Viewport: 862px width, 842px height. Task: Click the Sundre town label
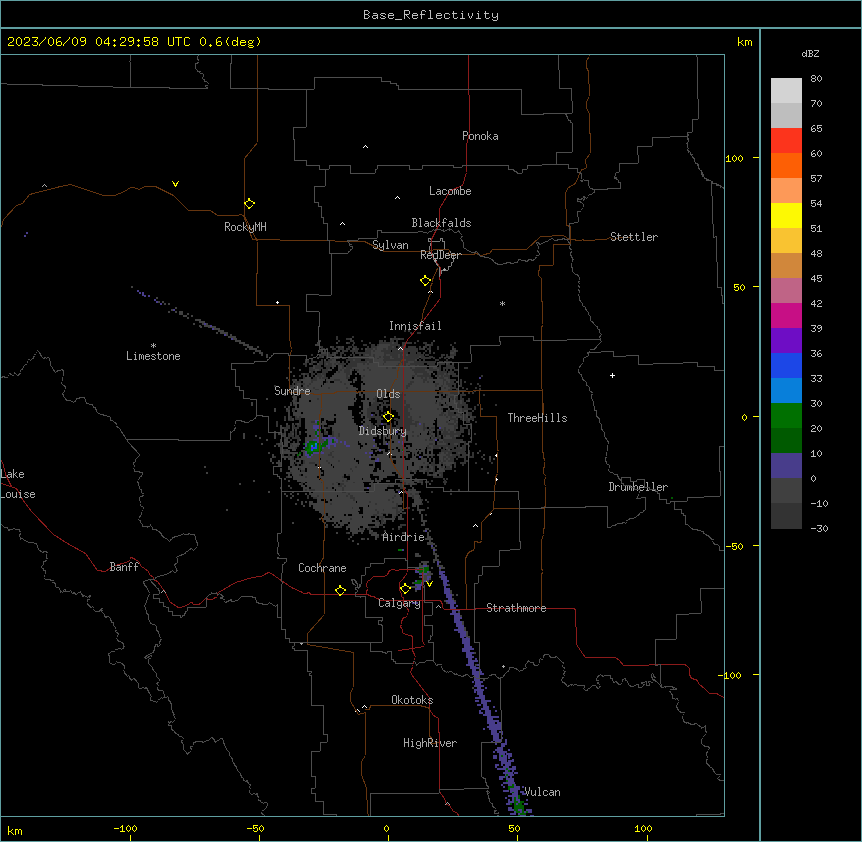point(292,391)
